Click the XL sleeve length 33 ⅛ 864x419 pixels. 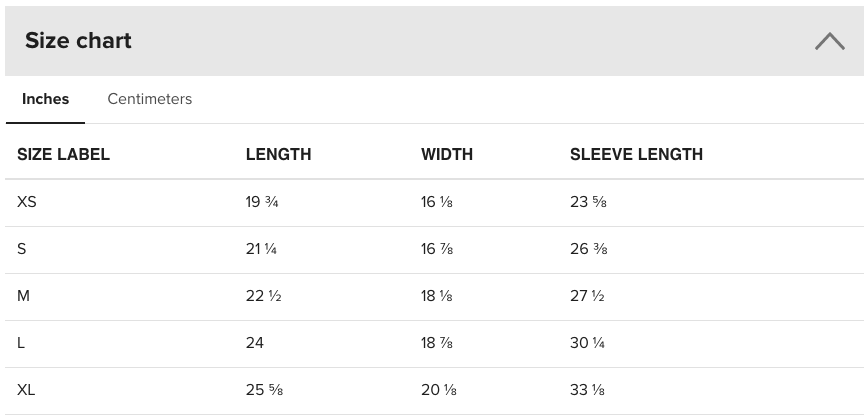(587, 390)
